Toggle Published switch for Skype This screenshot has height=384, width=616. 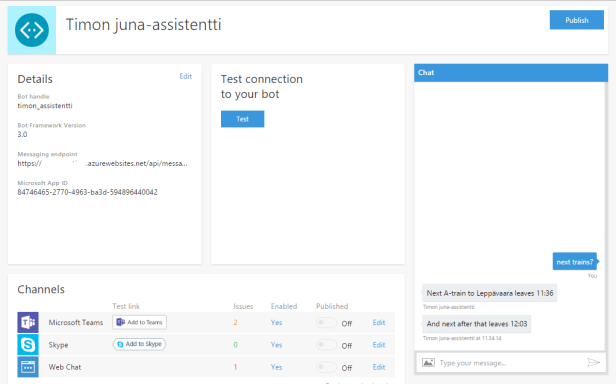point(326,345)
